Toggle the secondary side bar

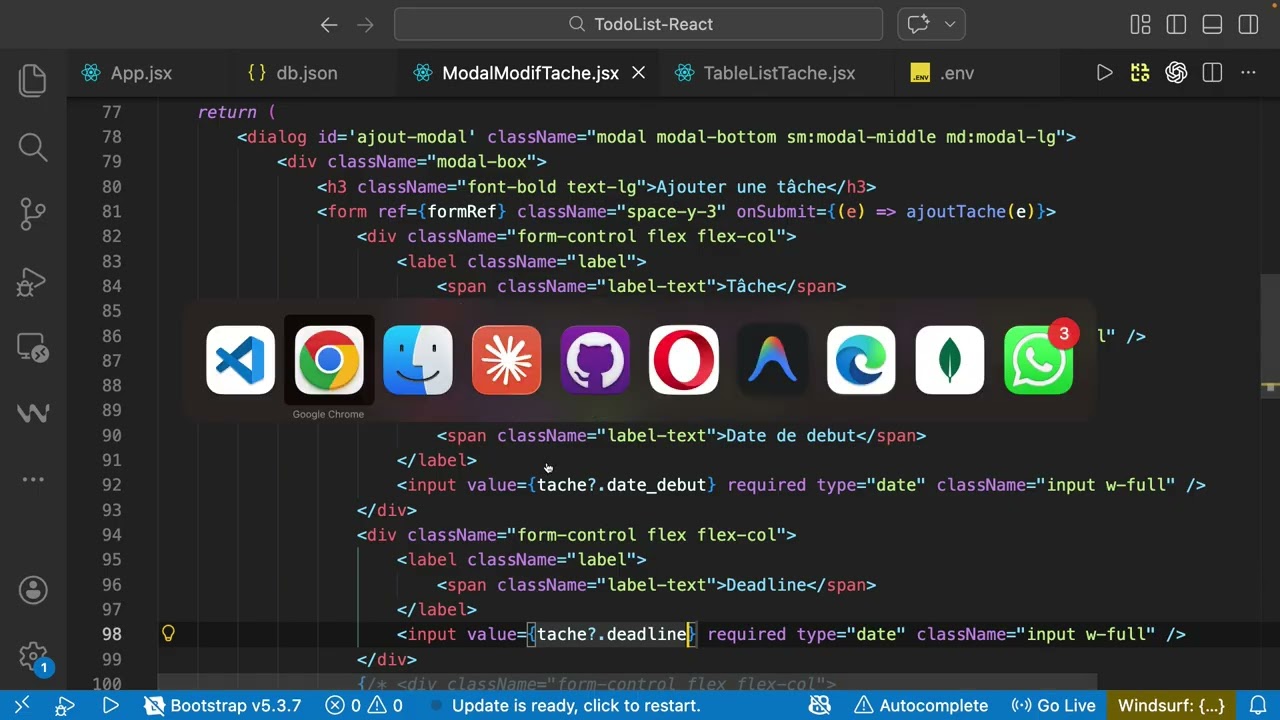click(x=1248, y=25)
